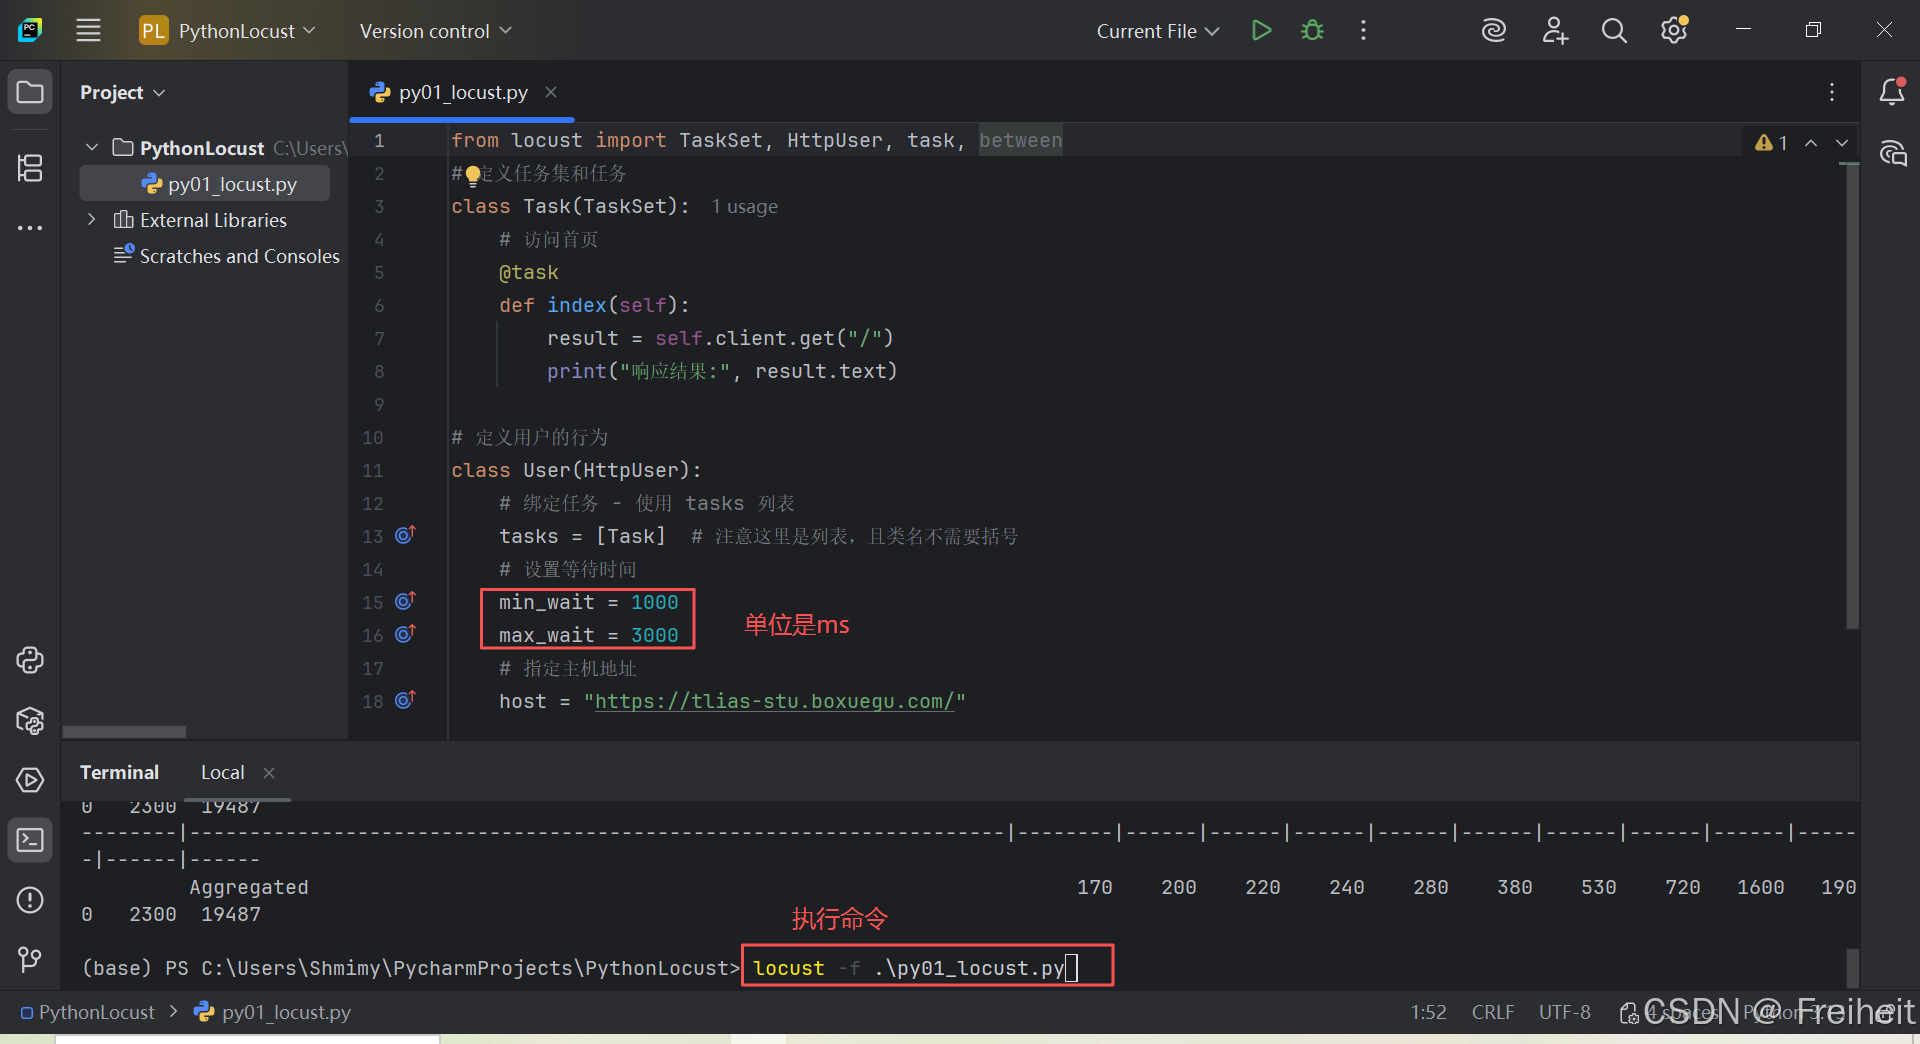Open the Notifications bell
Viewport: 1920px width, 1044px height.
pos(1891,92)
